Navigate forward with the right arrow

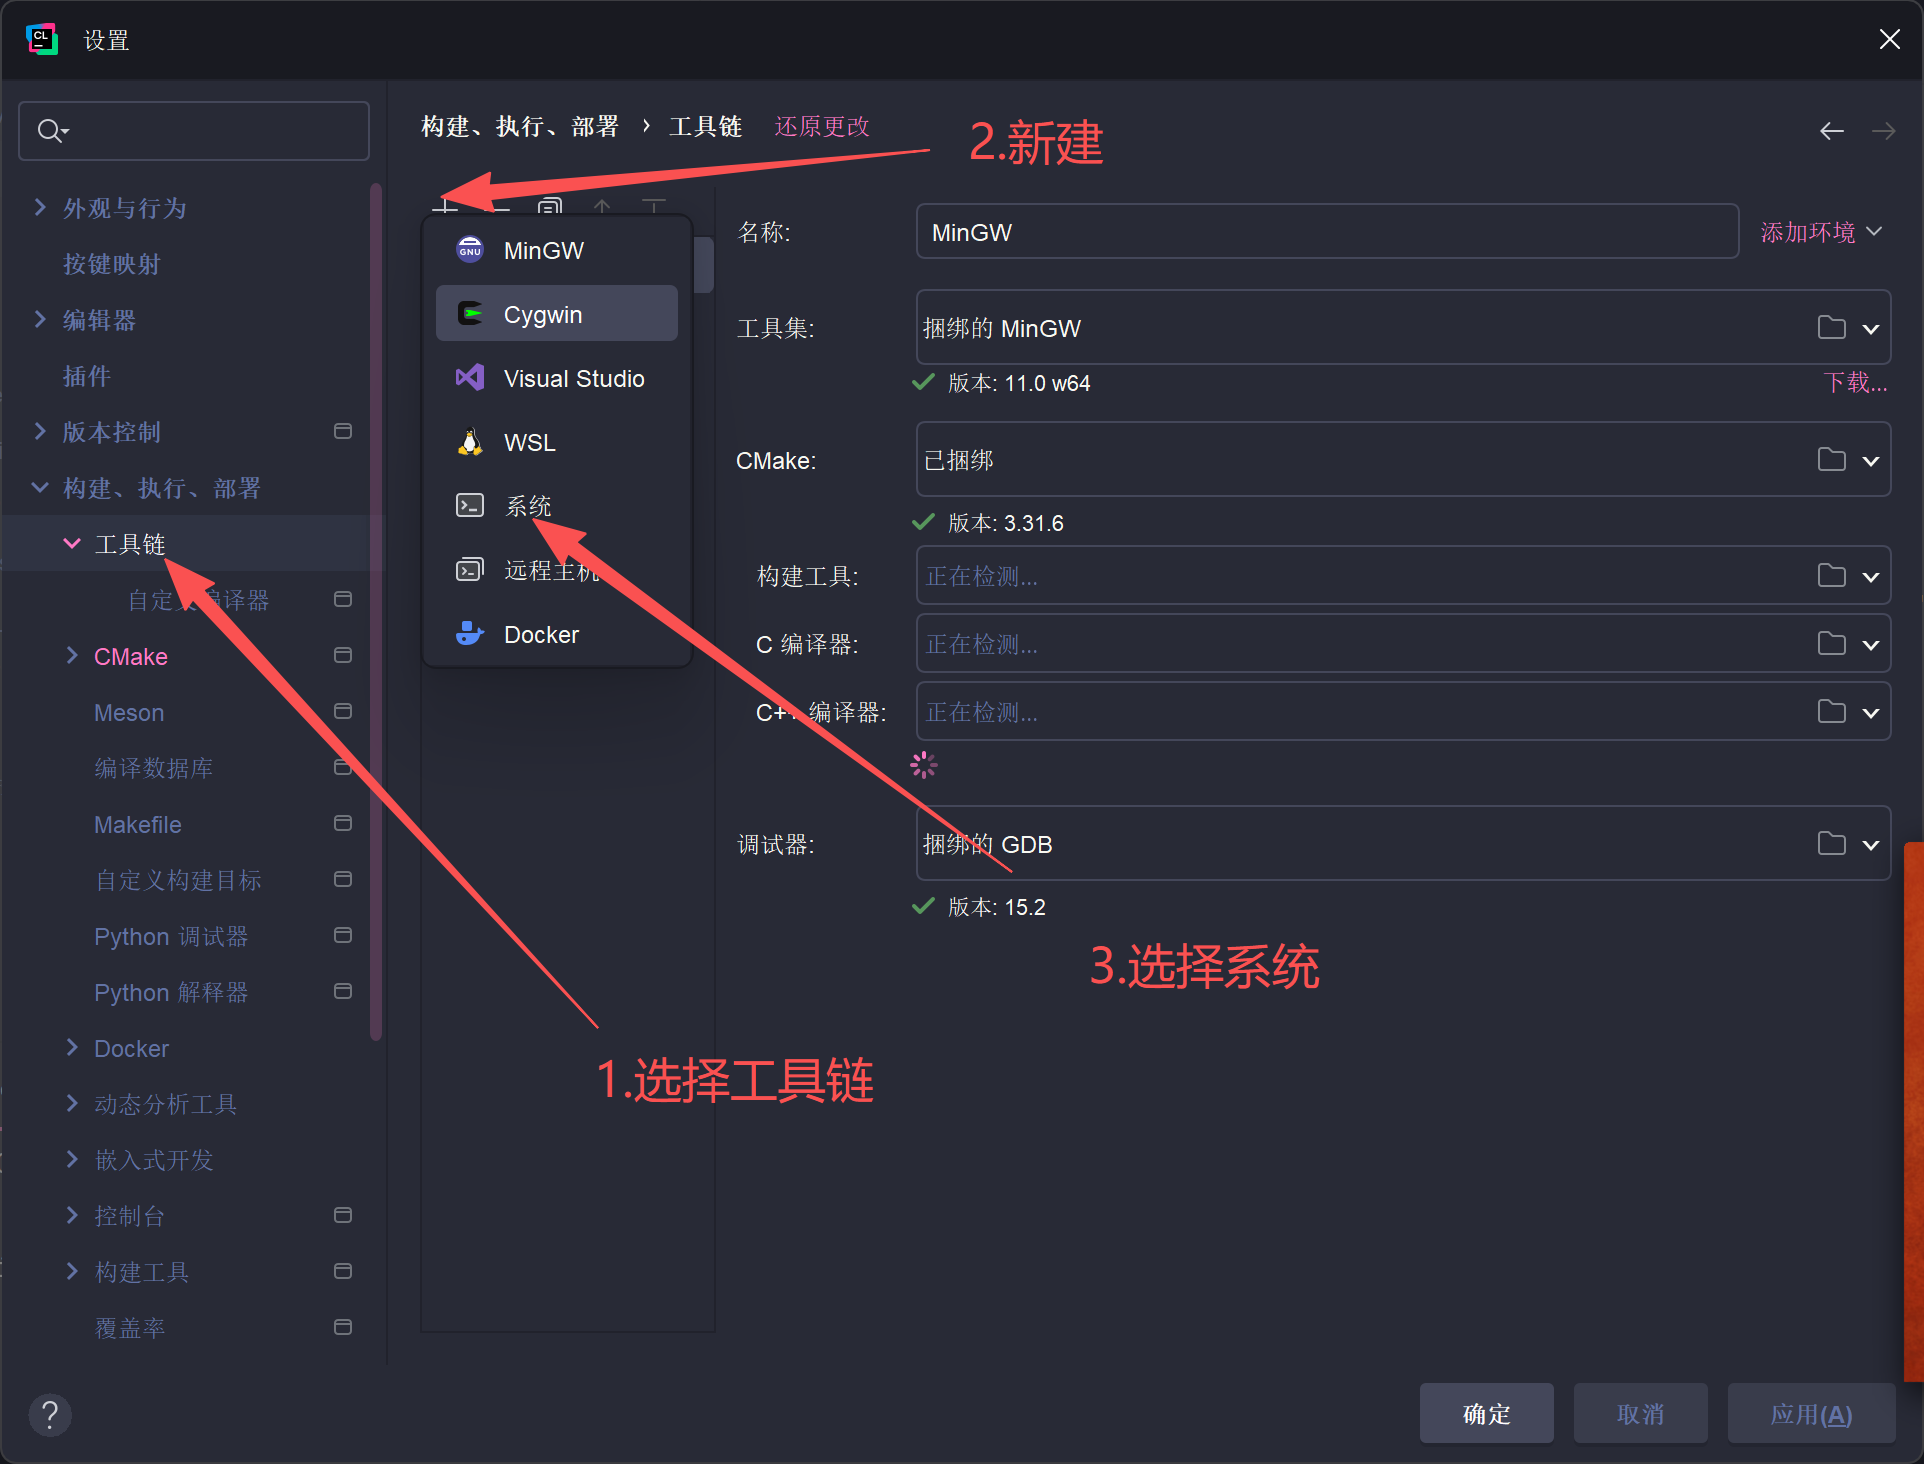pos(1884,131)
